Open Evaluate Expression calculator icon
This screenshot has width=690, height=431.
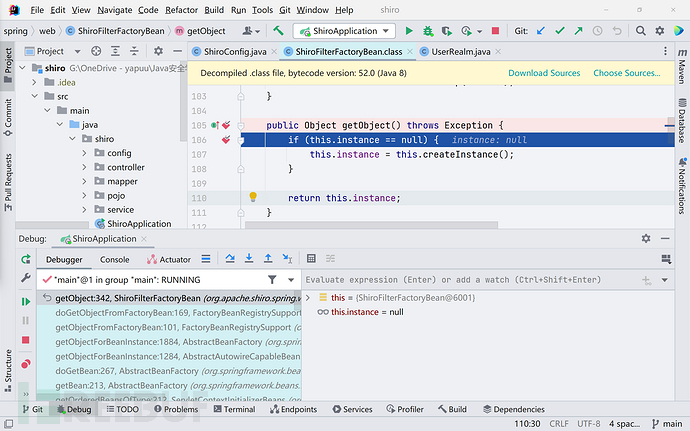pyautogui.click(x=311, y=258)
